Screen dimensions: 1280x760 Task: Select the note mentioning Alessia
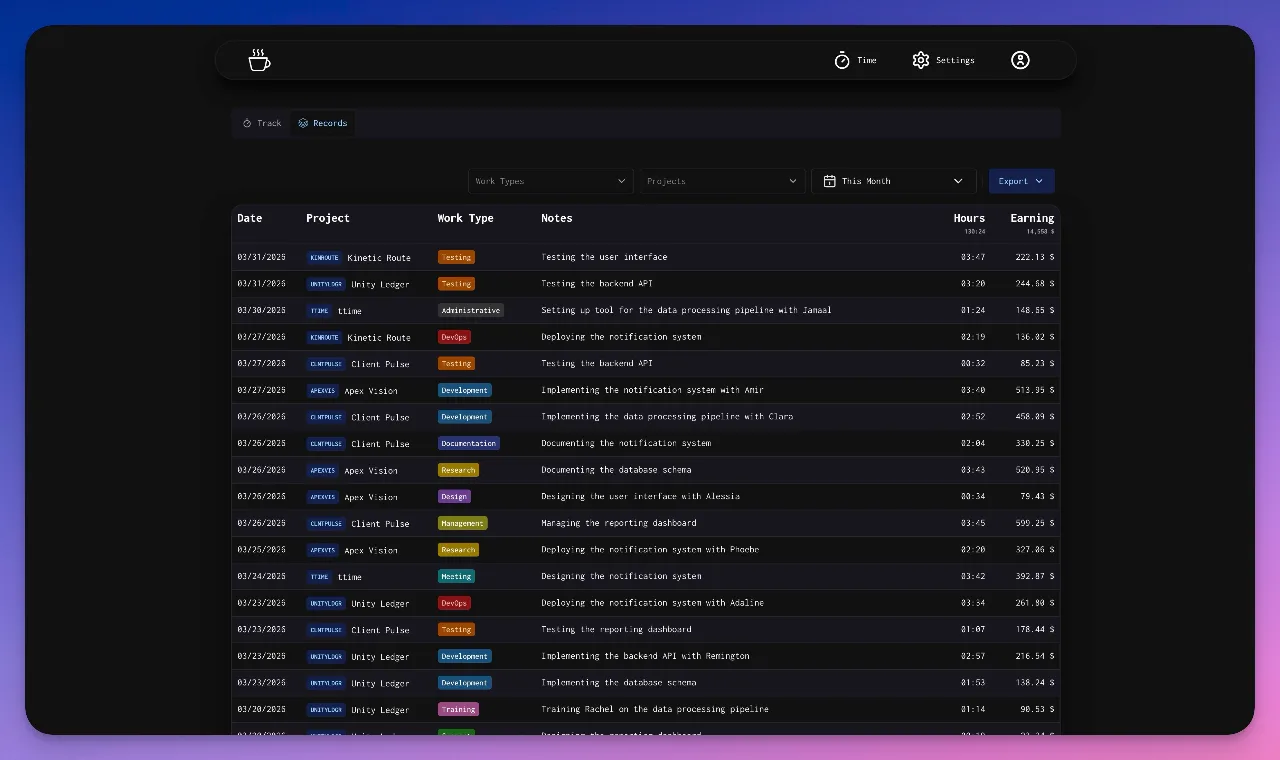(641, 496)
